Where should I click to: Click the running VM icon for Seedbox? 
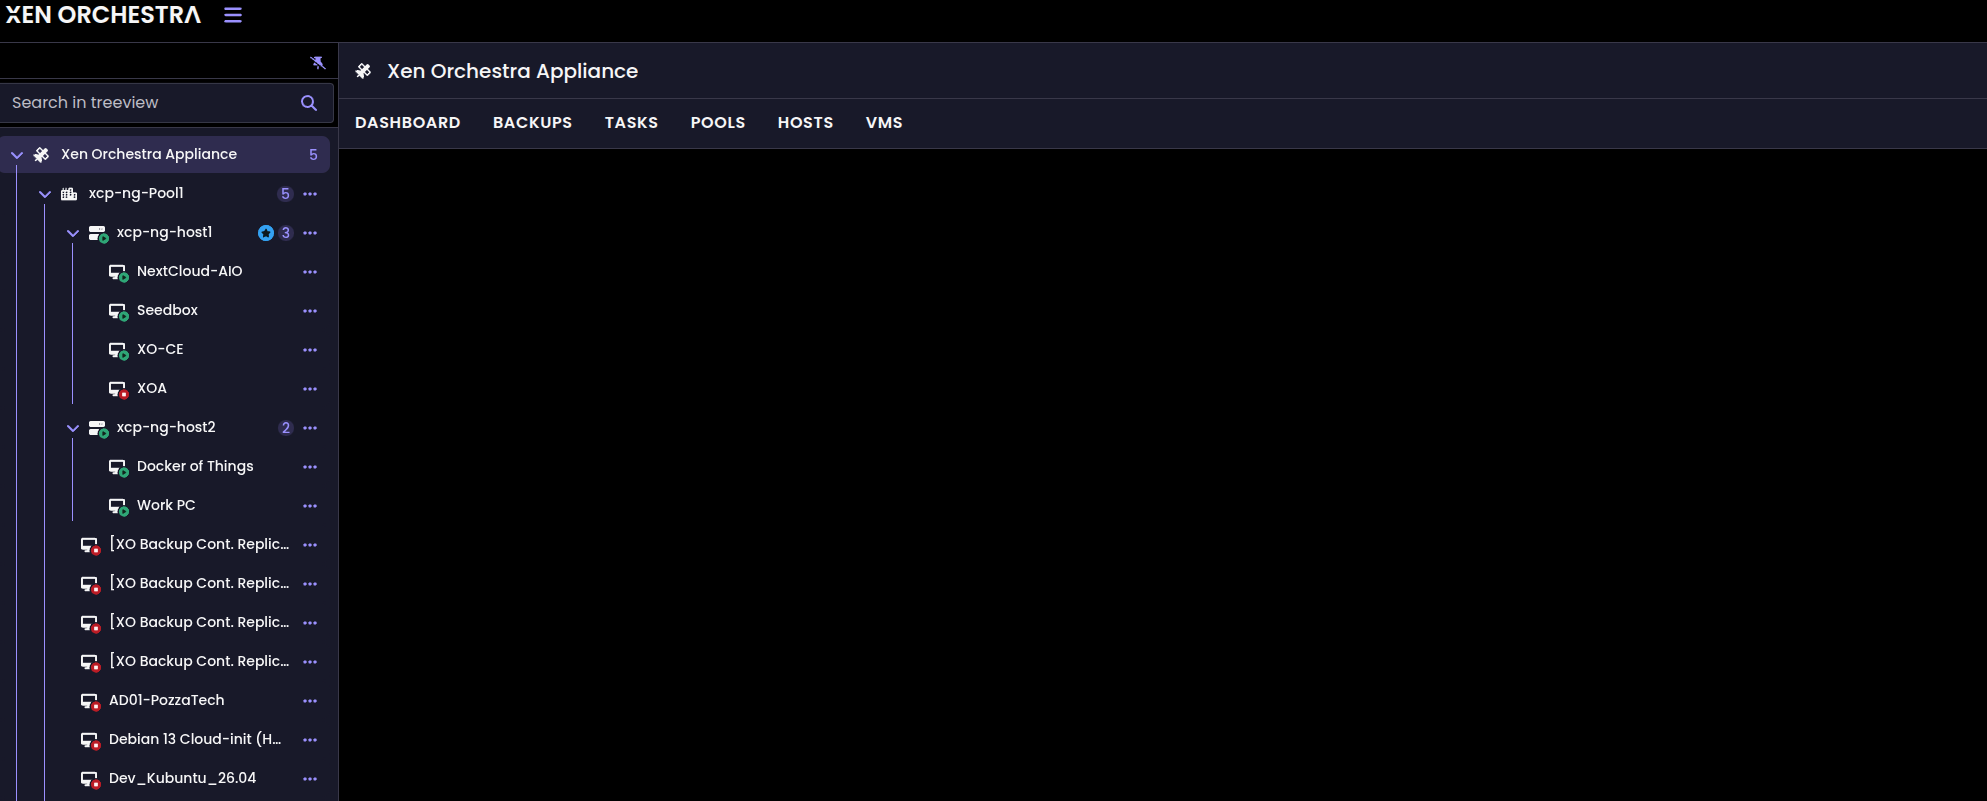(x=118, y=312)
